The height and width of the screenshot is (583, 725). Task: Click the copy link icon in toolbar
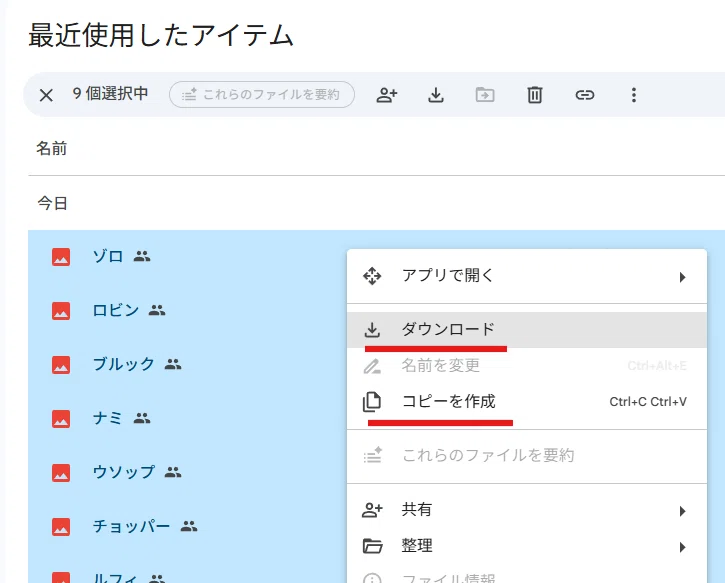(584, 95)
